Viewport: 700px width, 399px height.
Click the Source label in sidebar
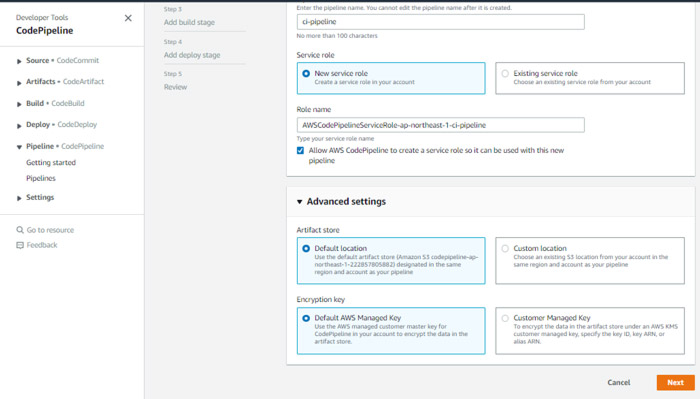coord(38,60)
